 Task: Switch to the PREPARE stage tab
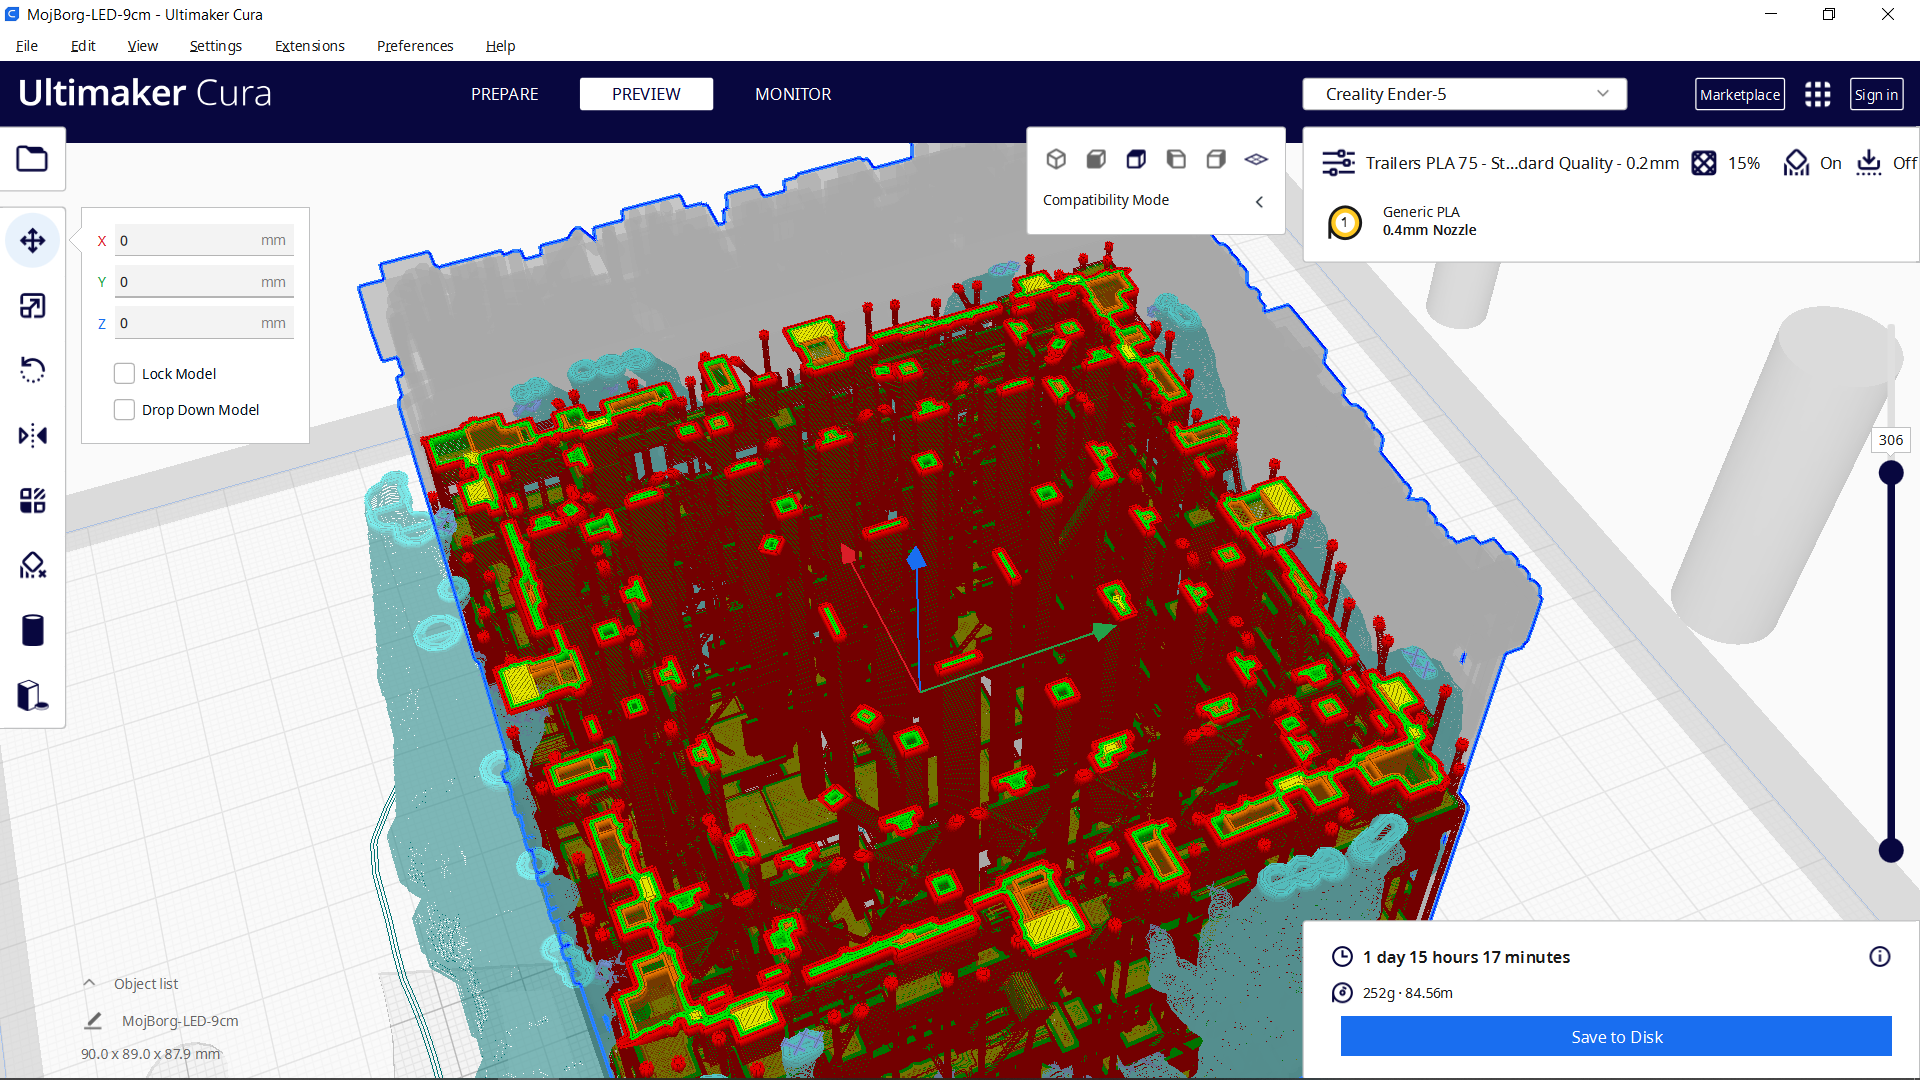click(504, 94)
